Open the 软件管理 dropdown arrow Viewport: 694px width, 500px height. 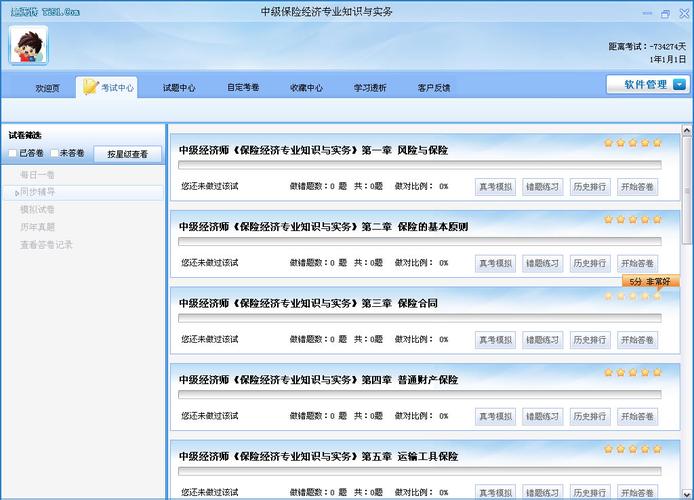679,84
